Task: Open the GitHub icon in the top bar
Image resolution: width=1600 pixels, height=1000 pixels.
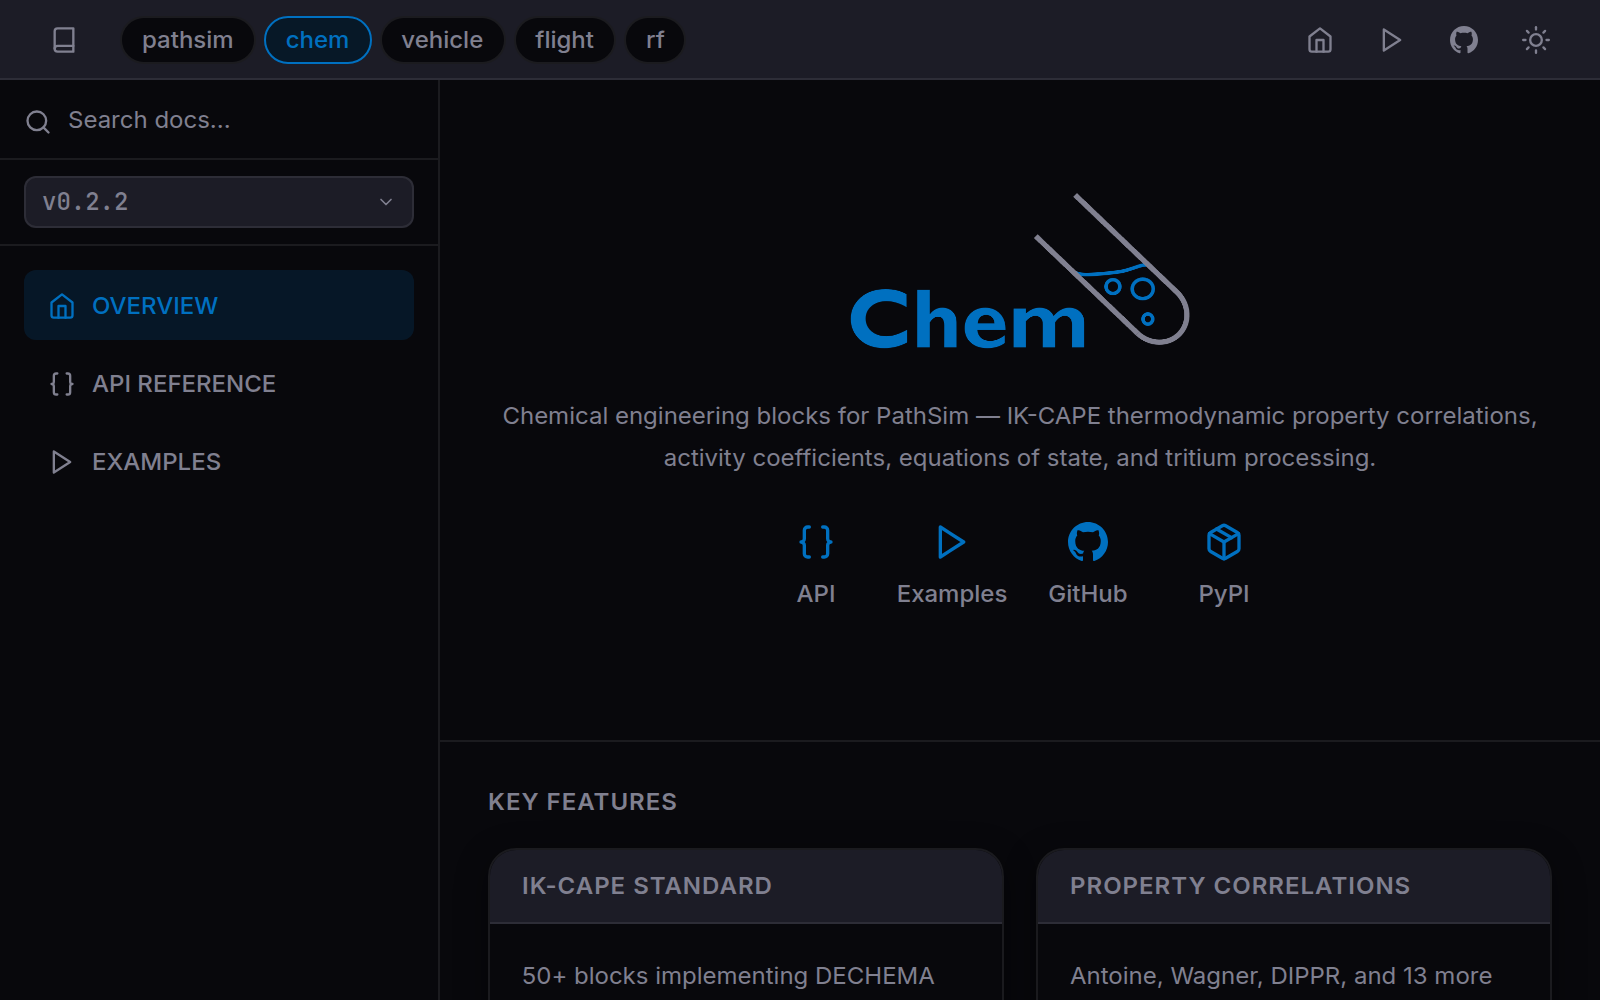Action: (x=1463, y=40)
